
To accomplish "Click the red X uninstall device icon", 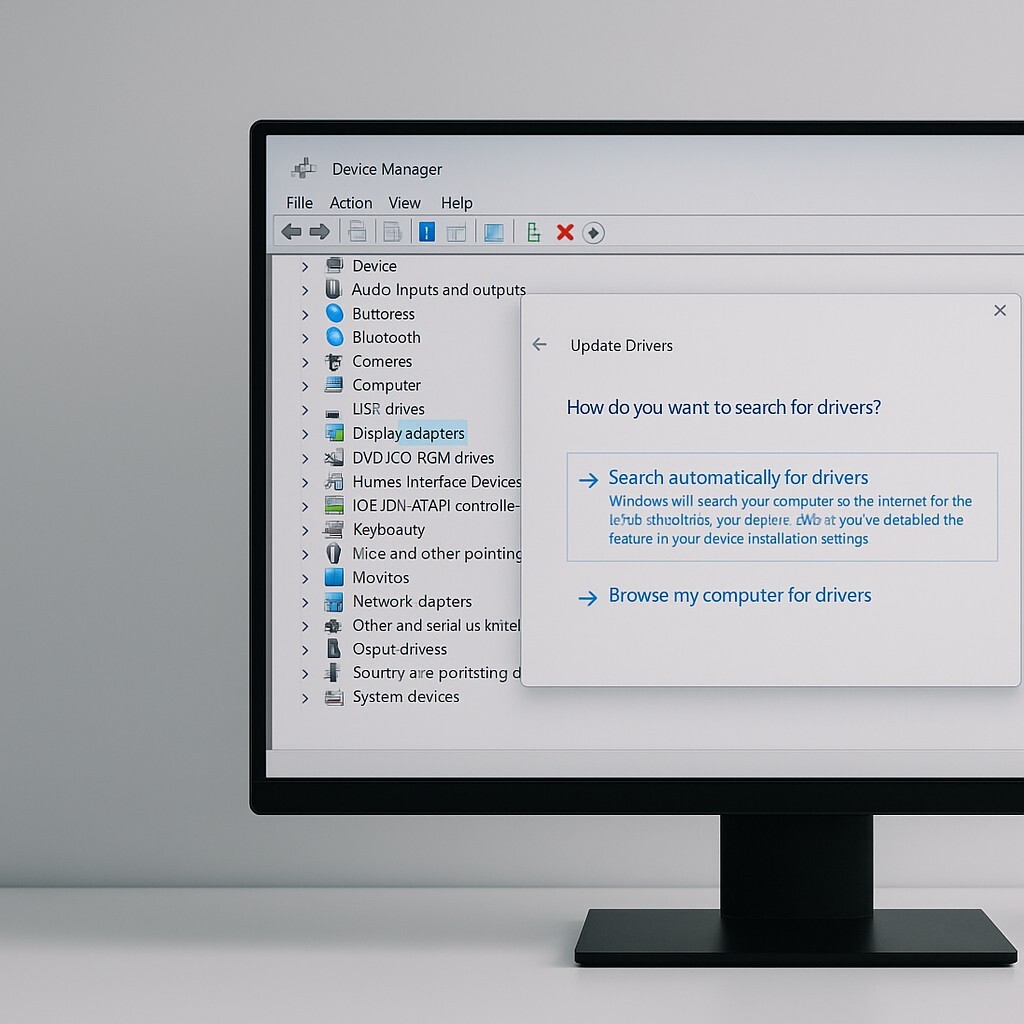I will (x=565, y=232).
